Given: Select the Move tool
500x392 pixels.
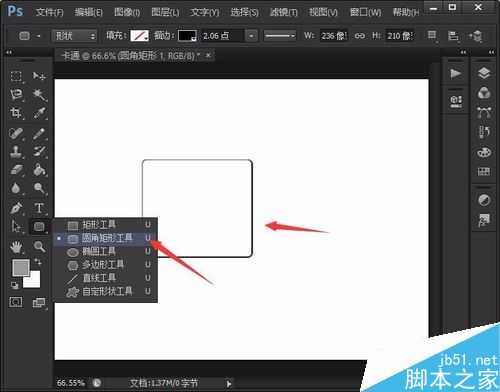Looking at the screenshot, I should point(39,76).
